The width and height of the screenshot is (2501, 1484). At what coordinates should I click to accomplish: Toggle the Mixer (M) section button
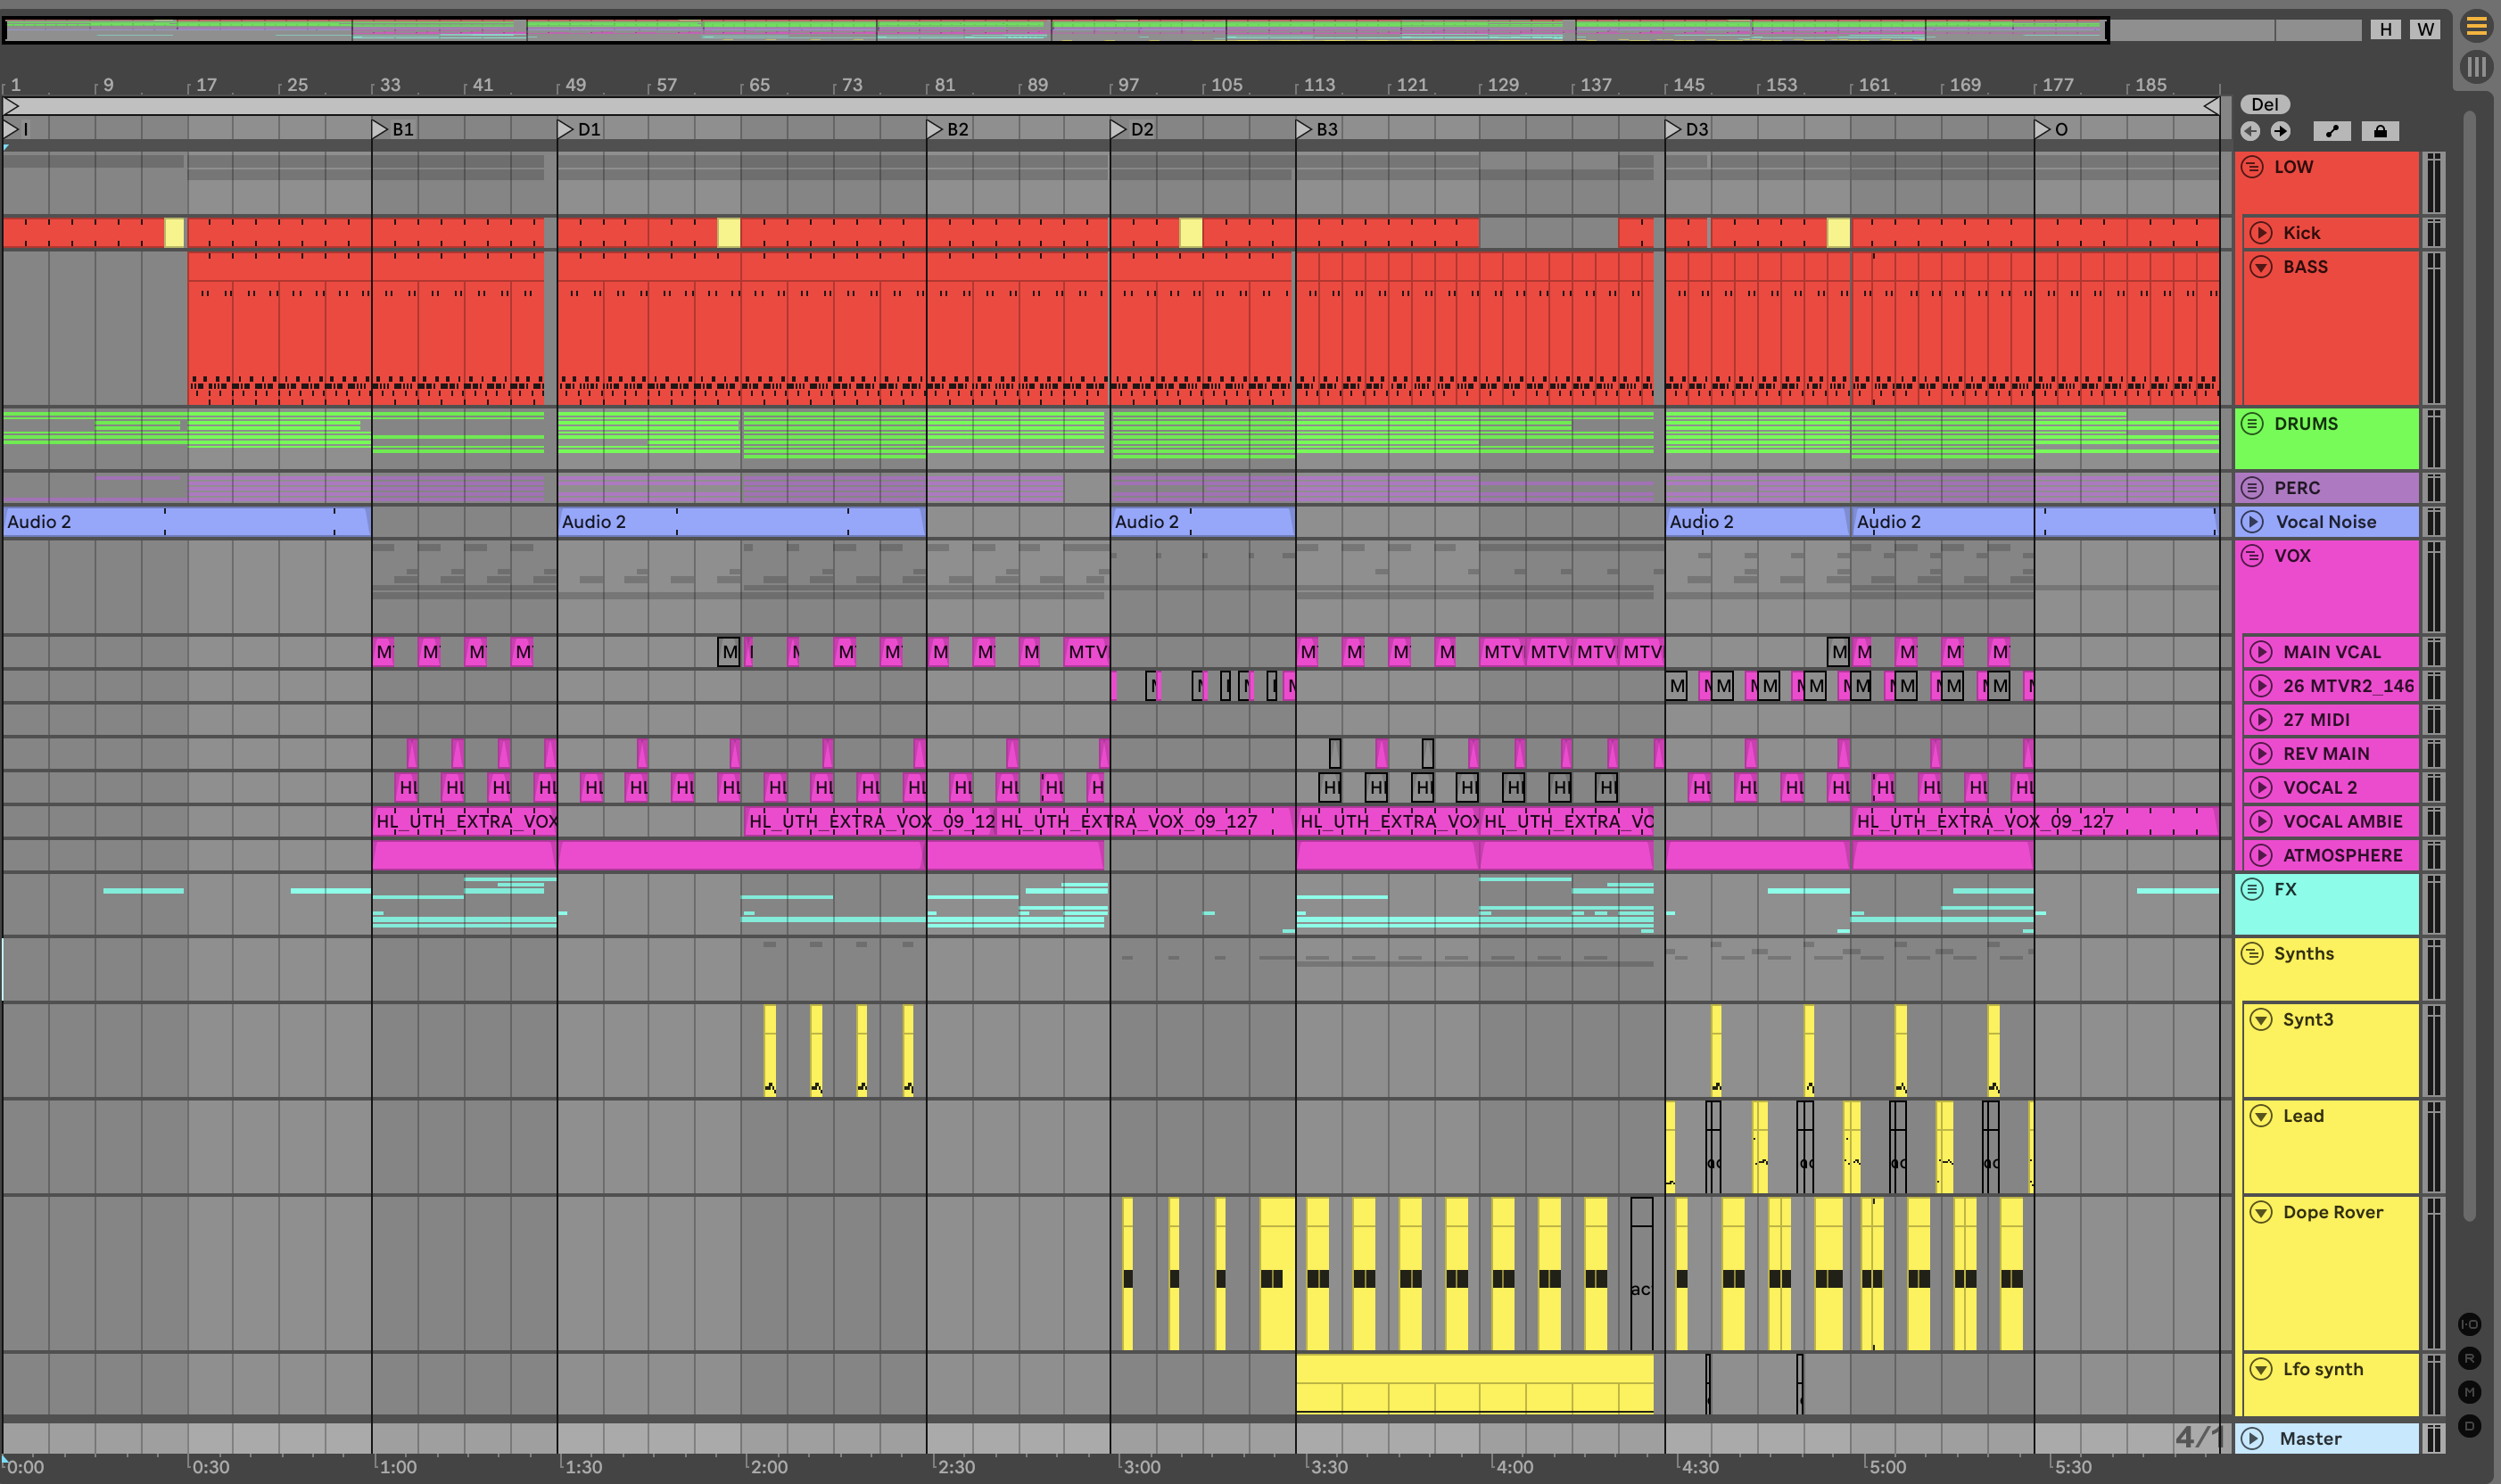click(x=2469, y=1392)
